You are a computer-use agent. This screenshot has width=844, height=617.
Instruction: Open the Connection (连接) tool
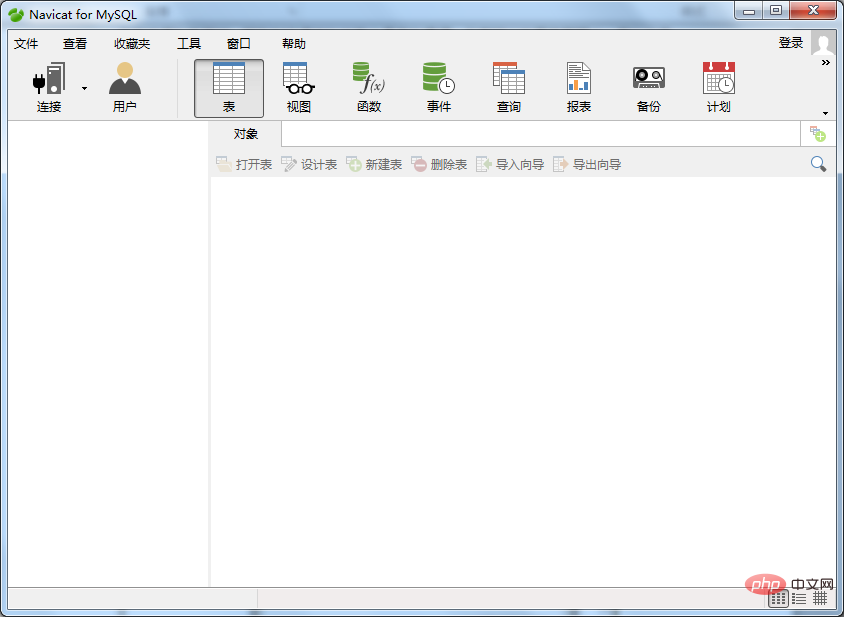pos(48,88)
